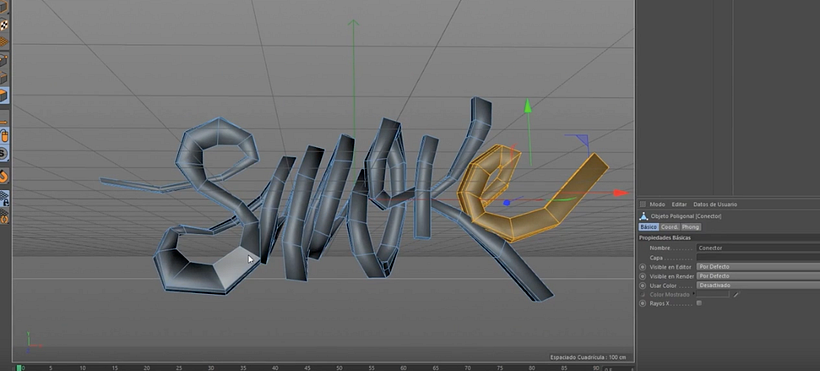Open the Visible en Editor dropdown
The width and height of the screenshot is (820, 371).
tap(758, 267)
